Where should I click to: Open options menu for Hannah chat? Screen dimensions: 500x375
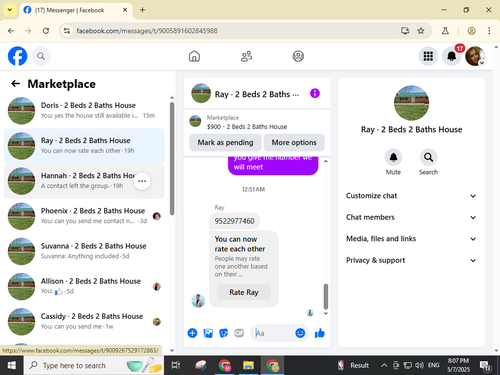142,181
